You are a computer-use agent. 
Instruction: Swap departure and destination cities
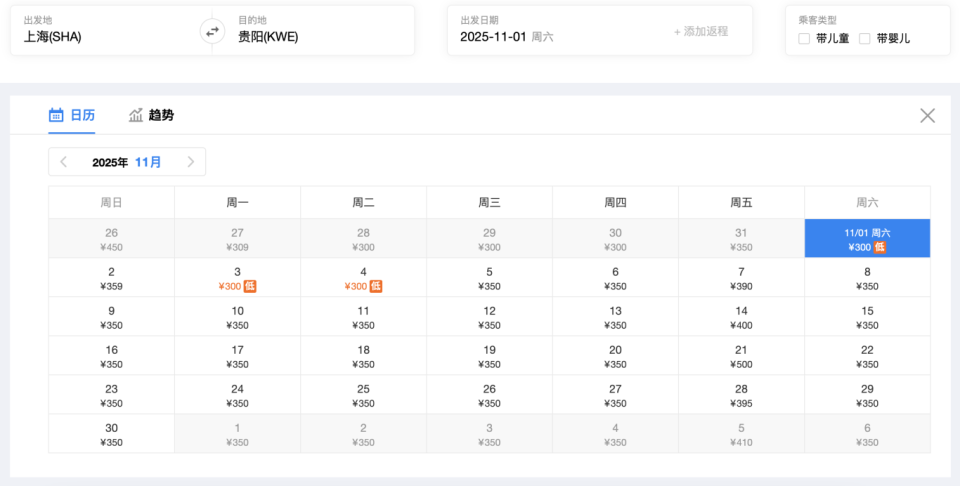coord(212,31)
